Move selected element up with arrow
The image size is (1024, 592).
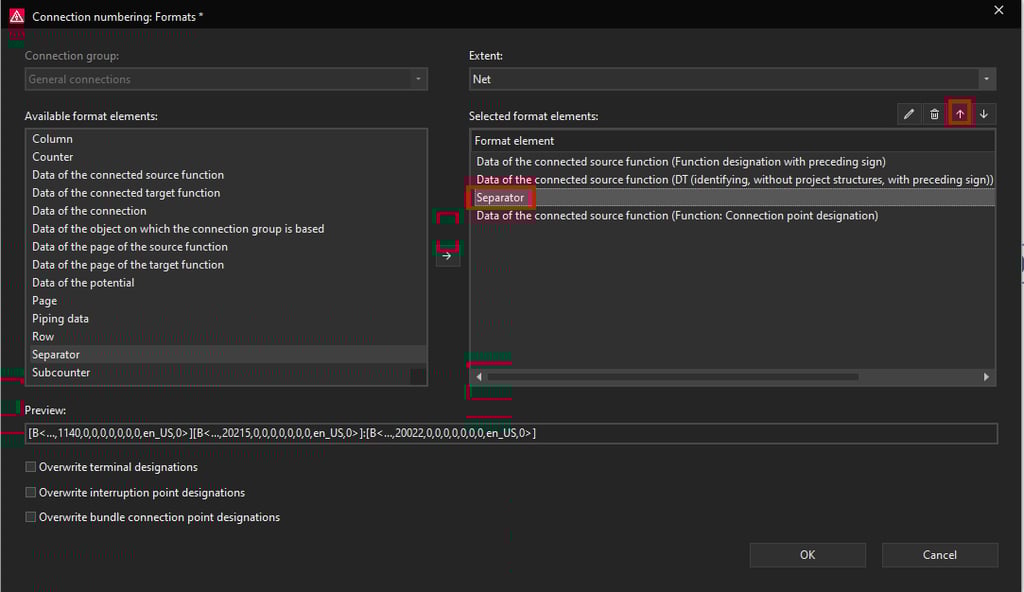coord(959,114)
